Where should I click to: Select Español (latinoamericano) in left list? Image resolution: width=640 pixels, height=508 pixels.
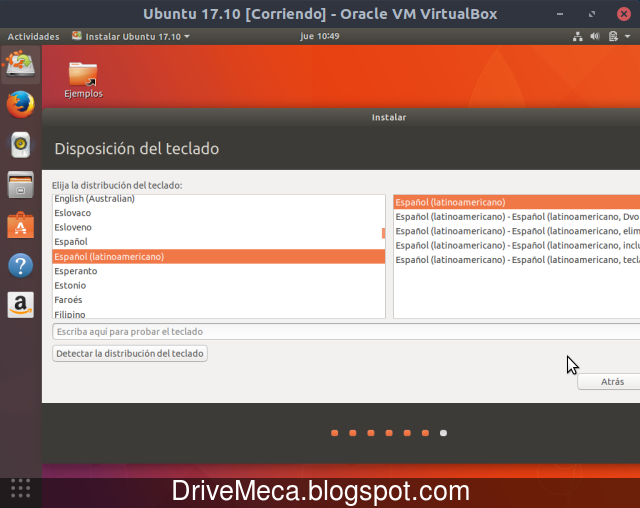219,256
